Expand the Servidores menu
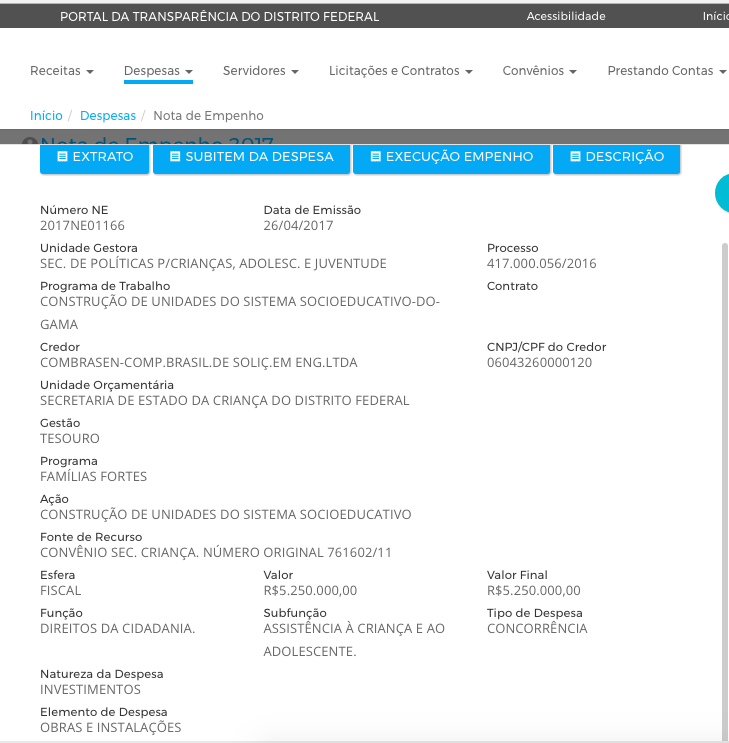The width and height of the screenshot is (729, 743). (x=261, y=71)
